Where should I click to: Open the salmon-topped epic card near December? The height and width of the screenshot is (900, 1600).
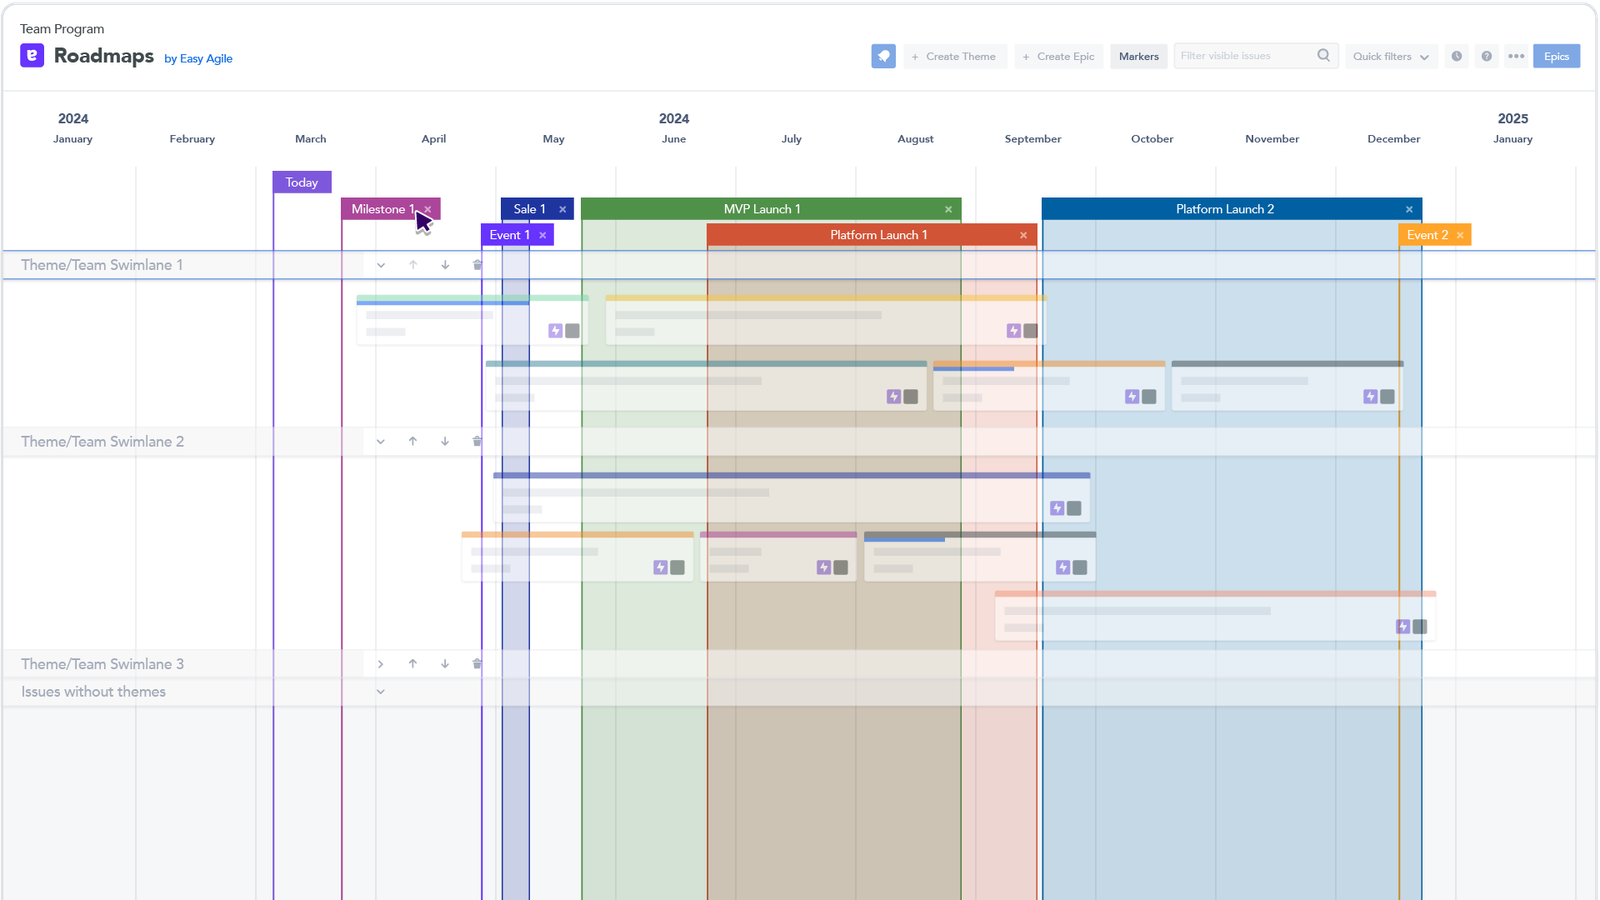1215,616
